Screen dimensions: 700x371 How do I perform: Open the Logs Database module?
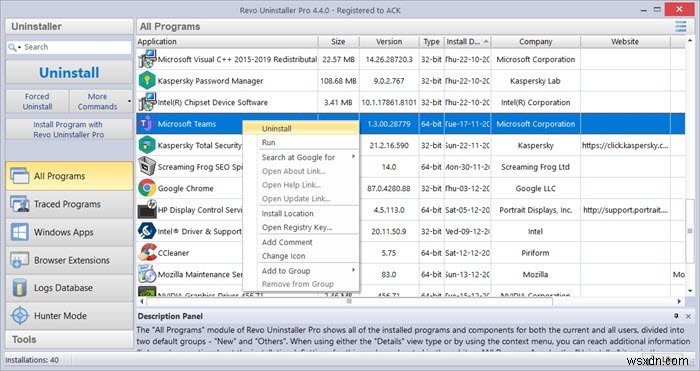pyautogui.click(x=69, y=288)
